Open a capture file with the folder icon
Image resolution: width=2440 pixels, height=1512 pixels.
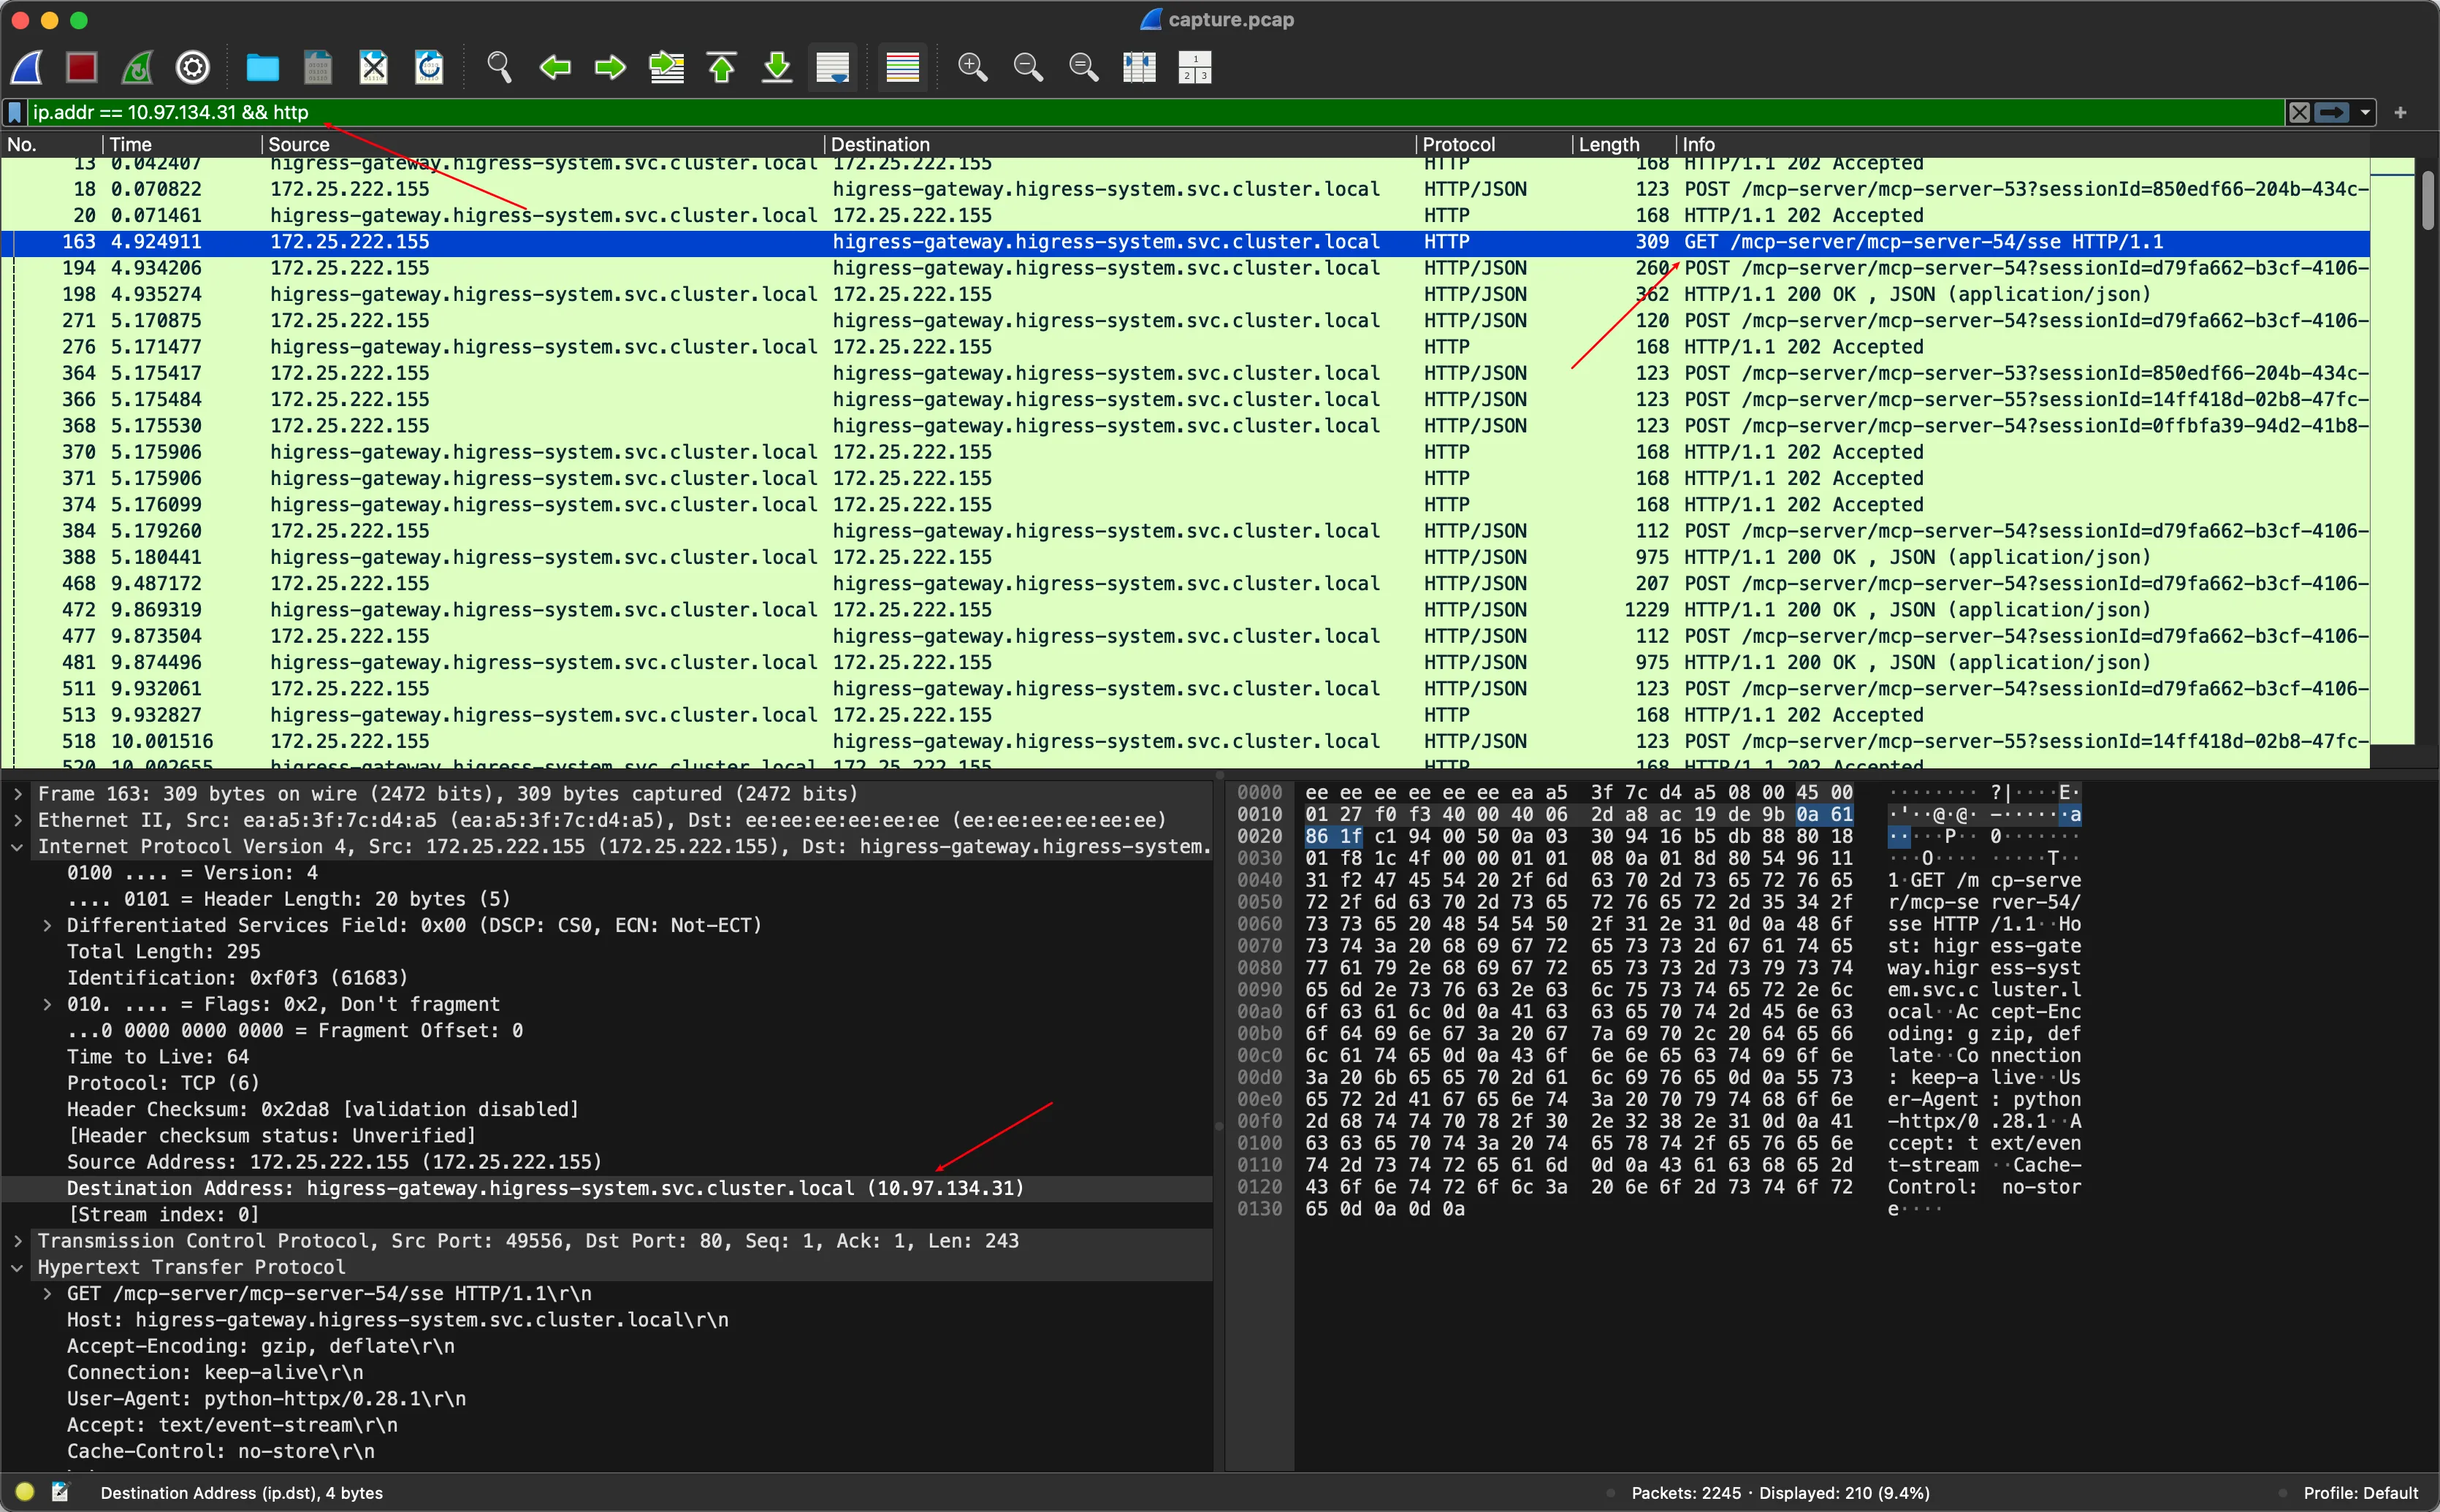tap(262, 68)
